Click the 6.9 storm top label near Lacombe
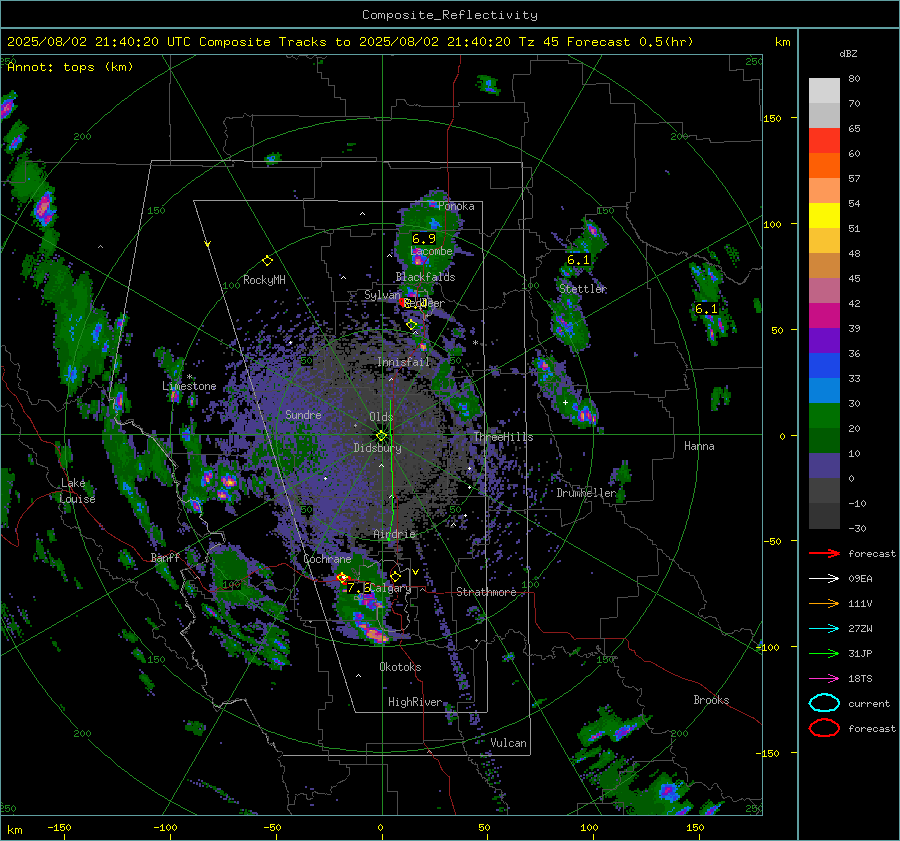 pyautogui.click(x=424, y=238)
